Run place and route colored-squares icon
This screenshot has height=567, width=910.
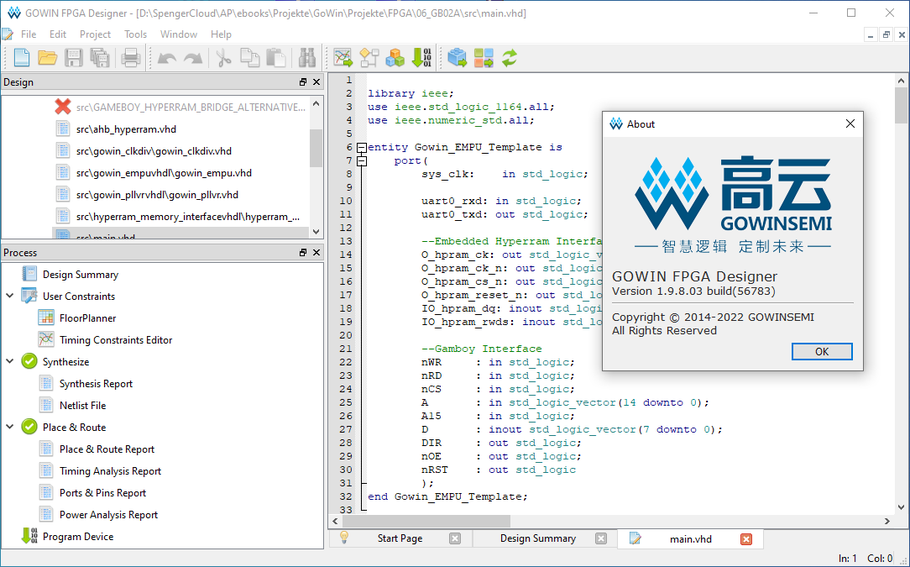click(x=483, y=58)
